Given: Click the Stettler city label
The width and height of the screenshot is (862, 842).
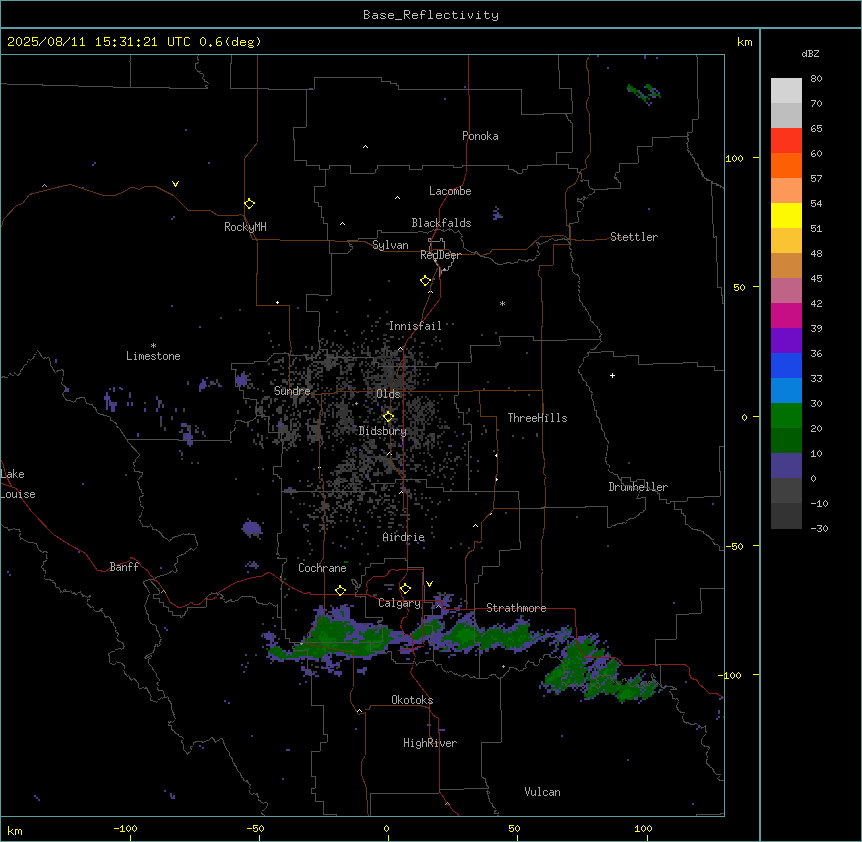Looking at the screenshot, I should click(634, 237).
